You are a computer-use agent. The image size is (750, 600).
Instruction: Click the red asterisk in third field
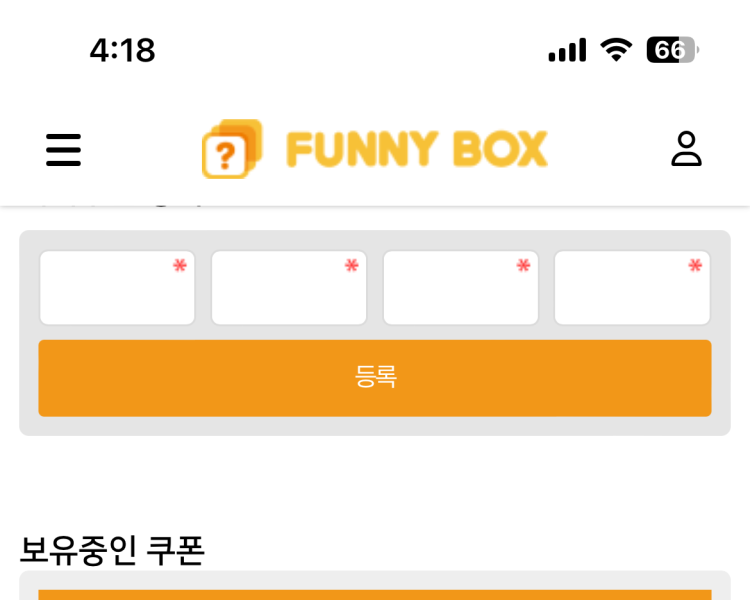pos(523,265)
